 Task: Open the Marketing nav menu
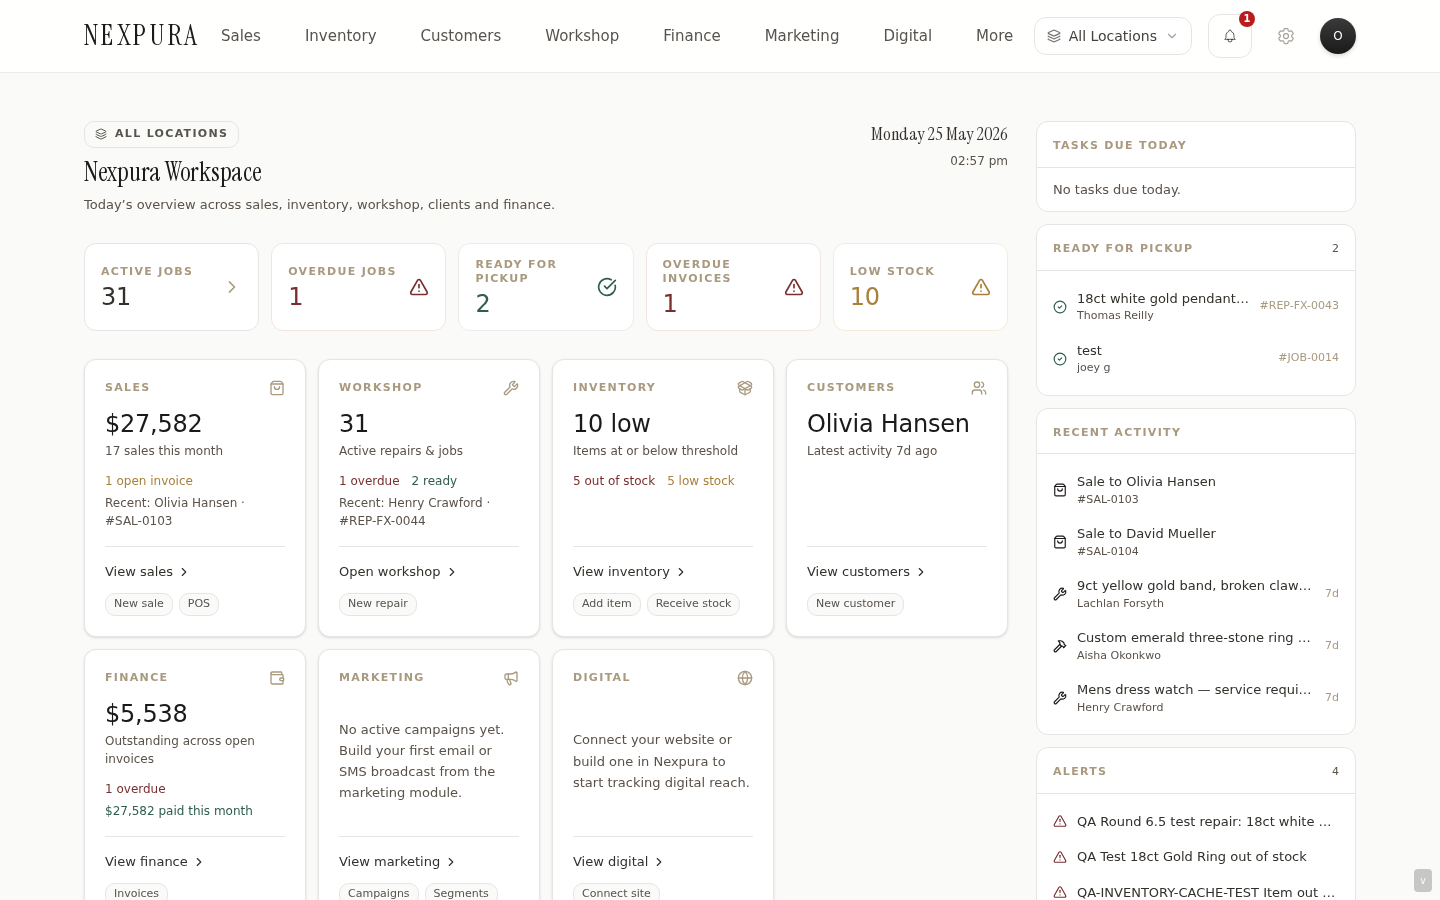pos(802,36)
